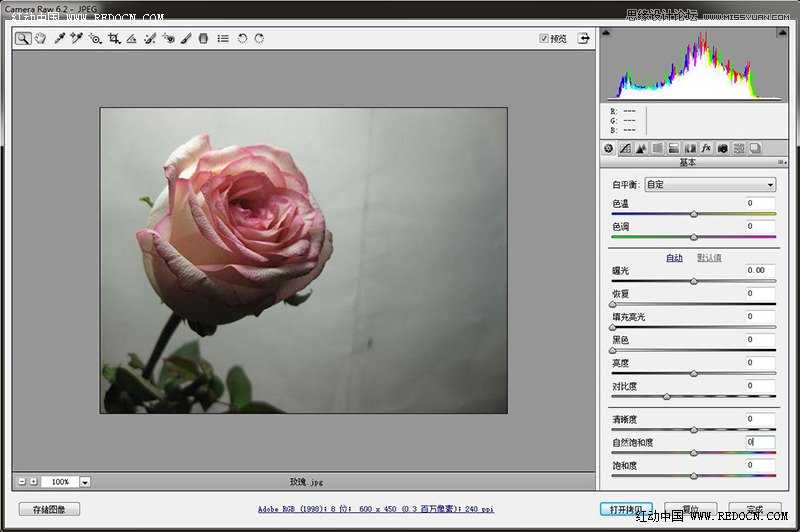Click the 色温 temperature slider handle

(x=694, y=214)
